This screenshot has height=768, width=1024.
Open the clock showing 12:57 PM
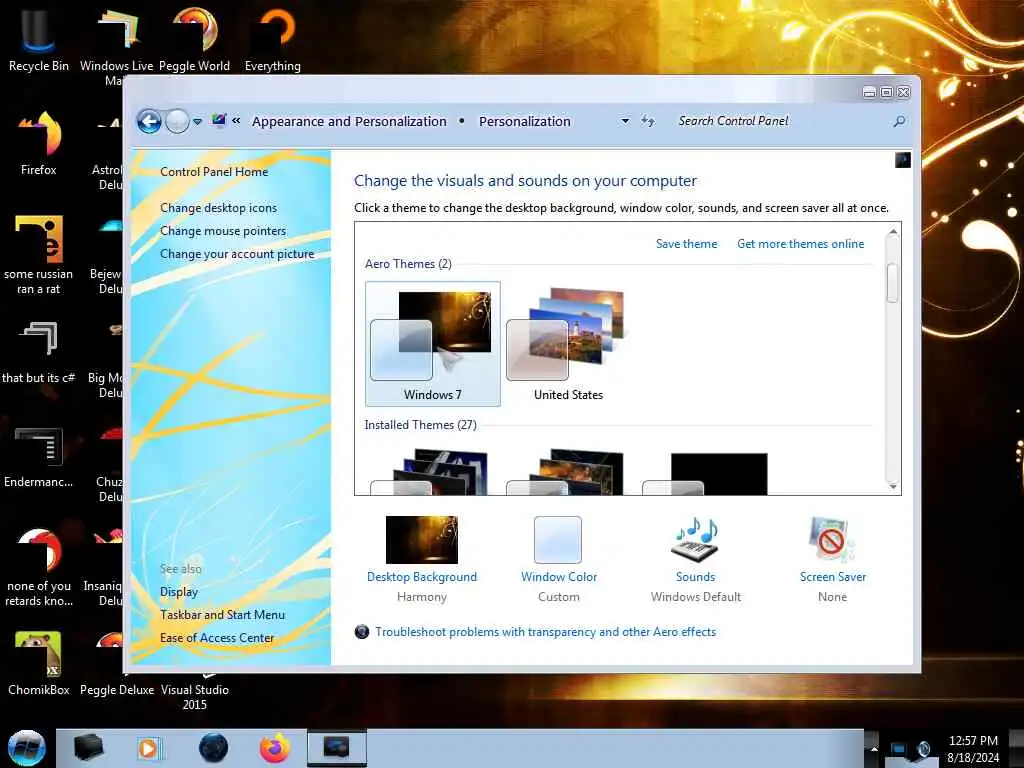click(973, 749)
